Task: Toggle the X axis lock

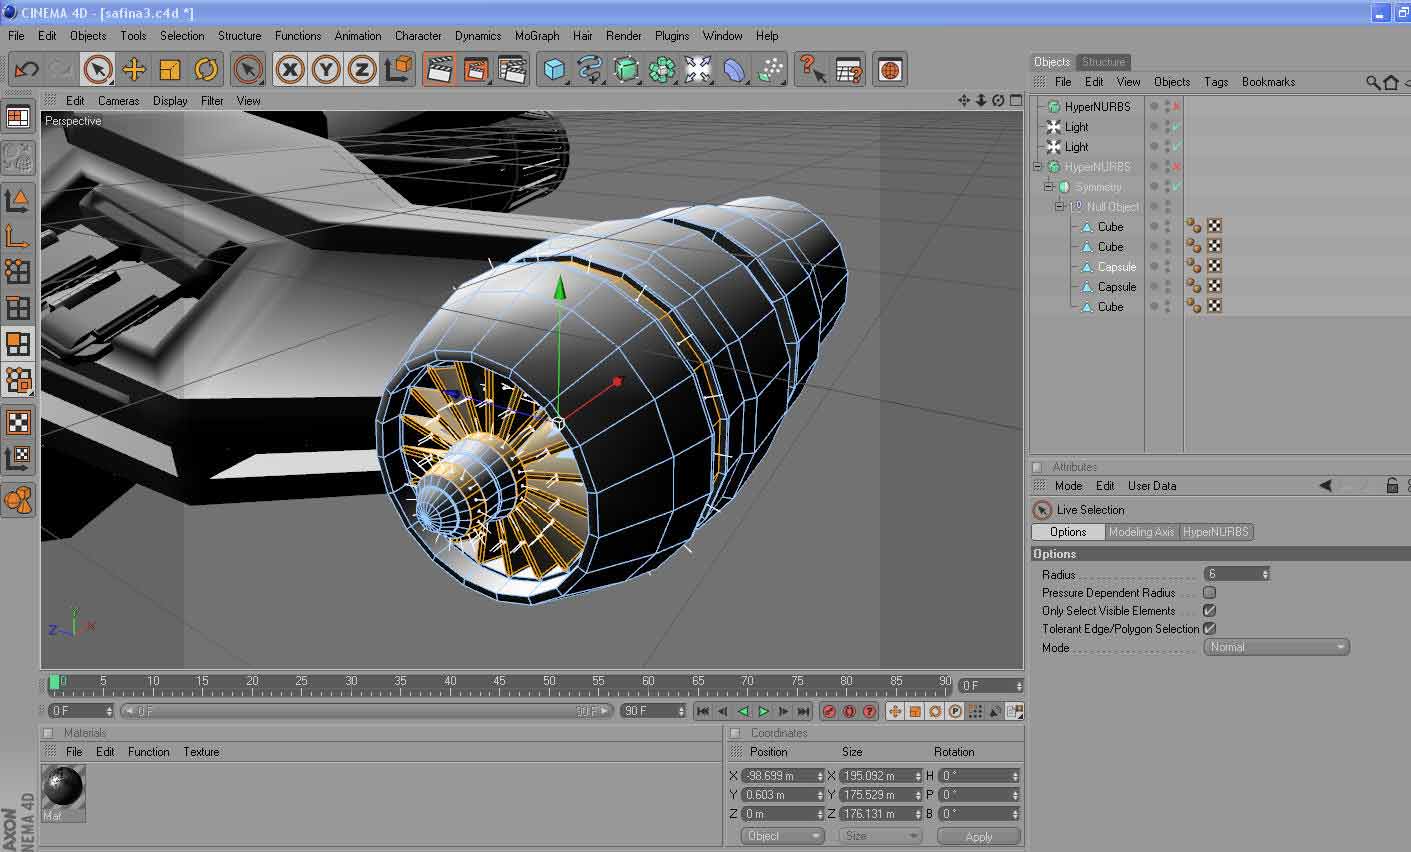Action: (x=290, y=69)
